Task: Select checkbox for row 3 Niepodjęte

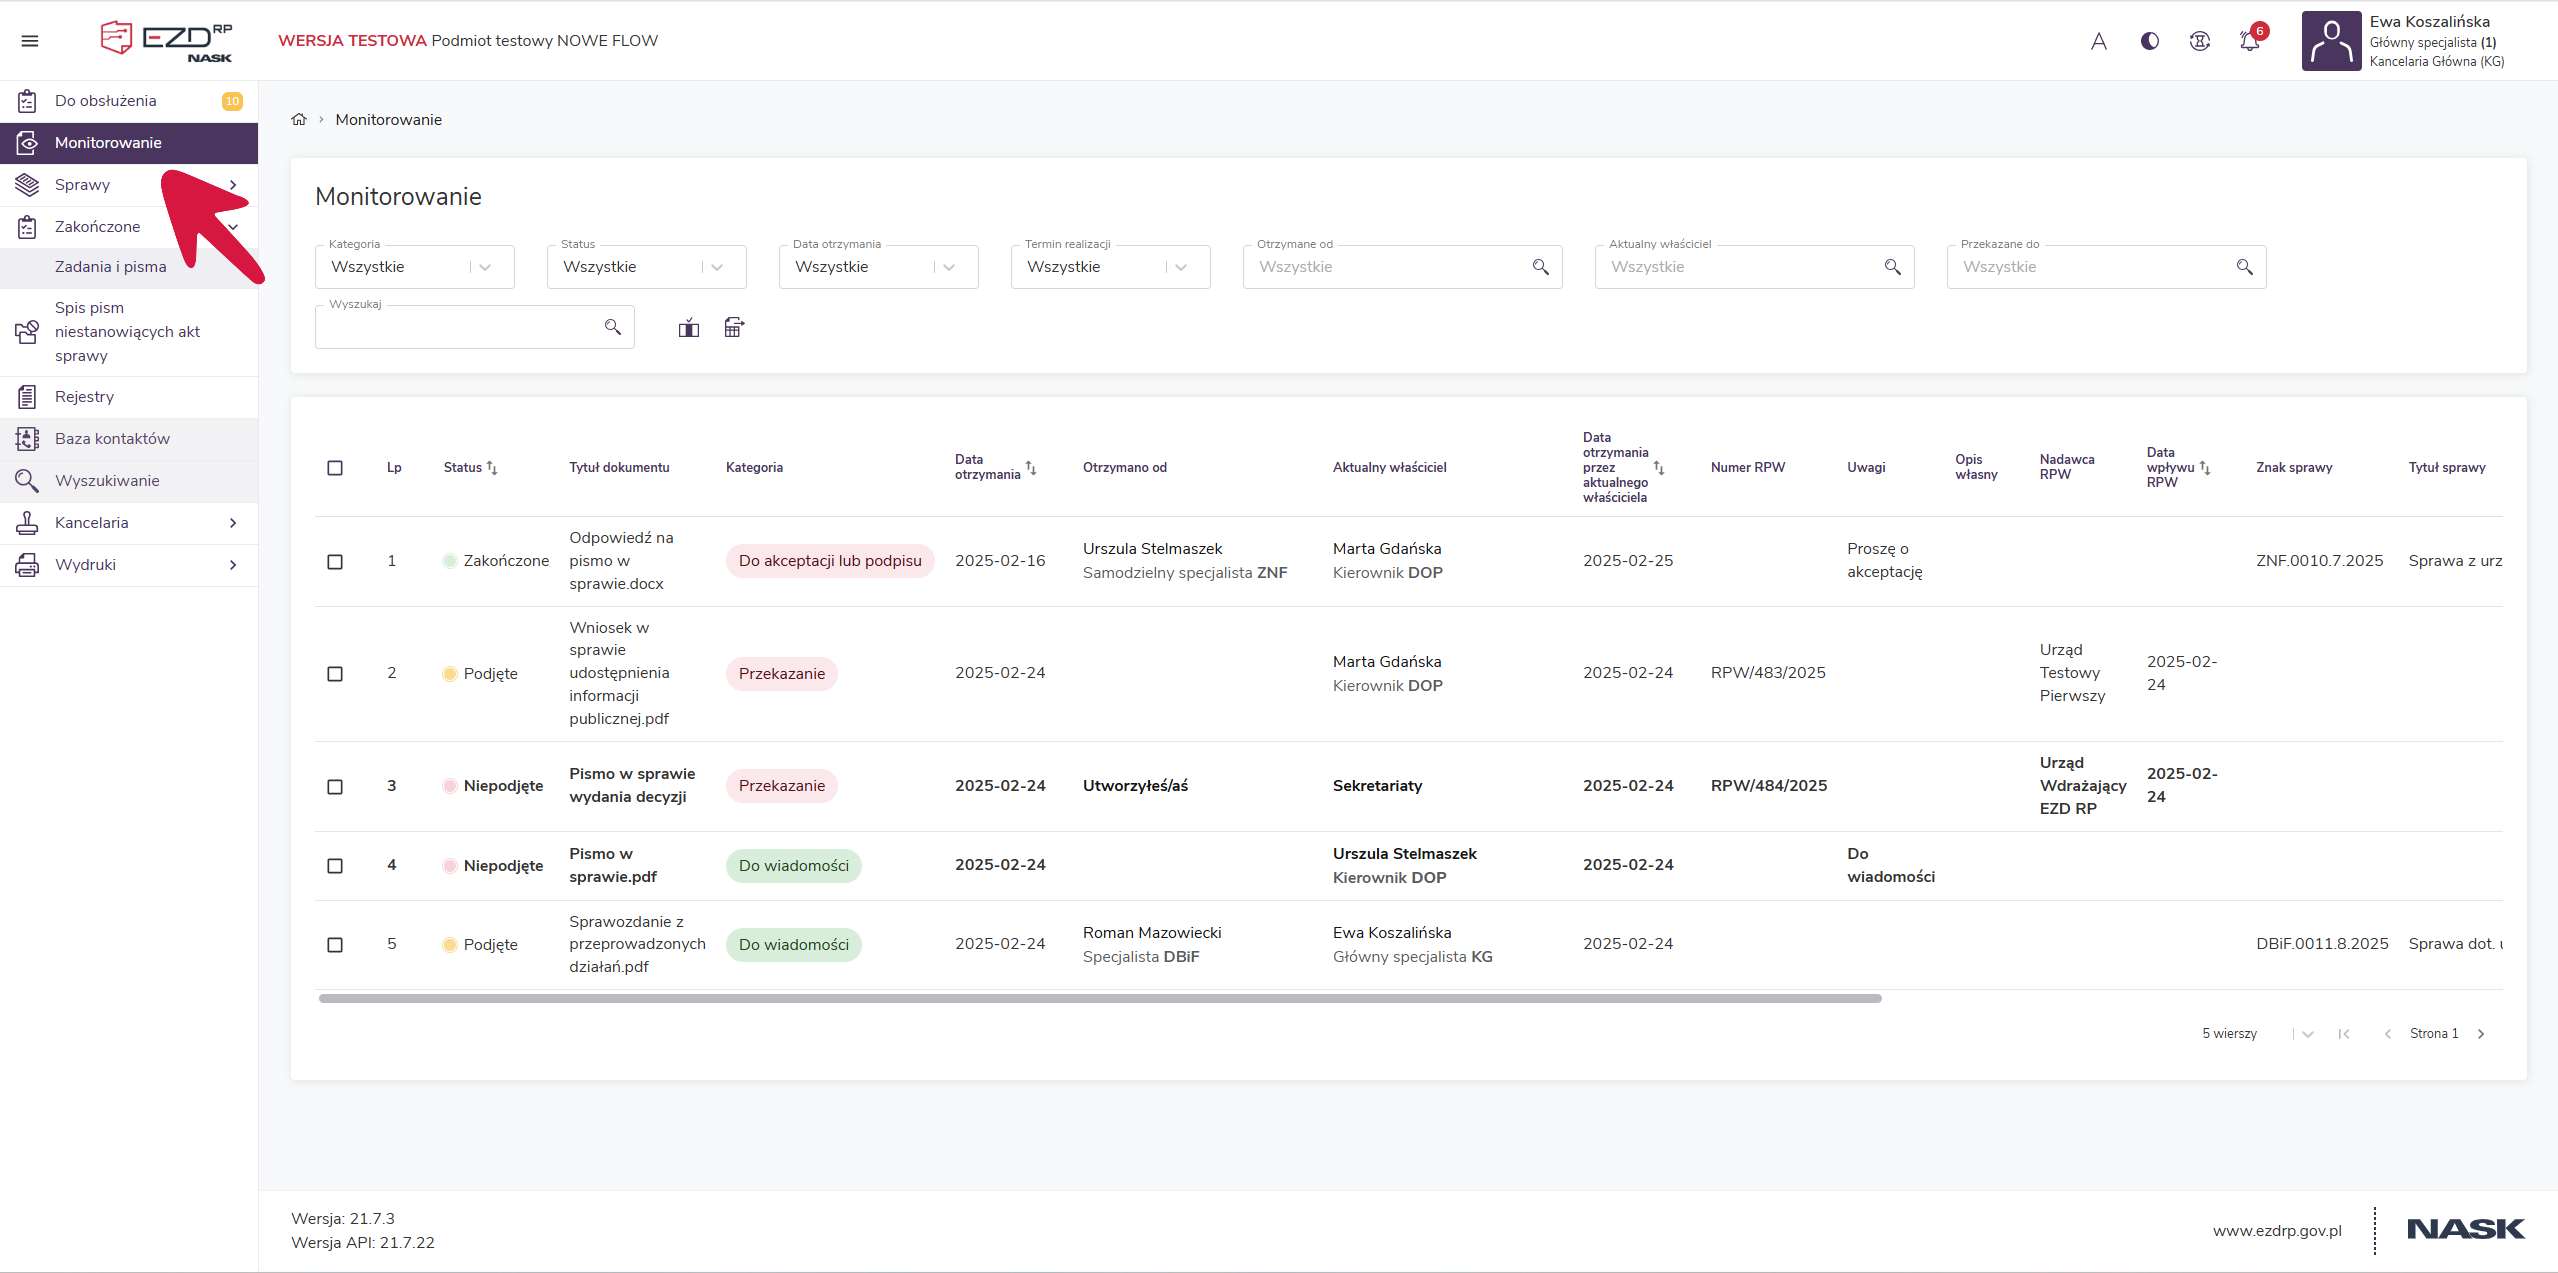Action: (x=335, y=787)
